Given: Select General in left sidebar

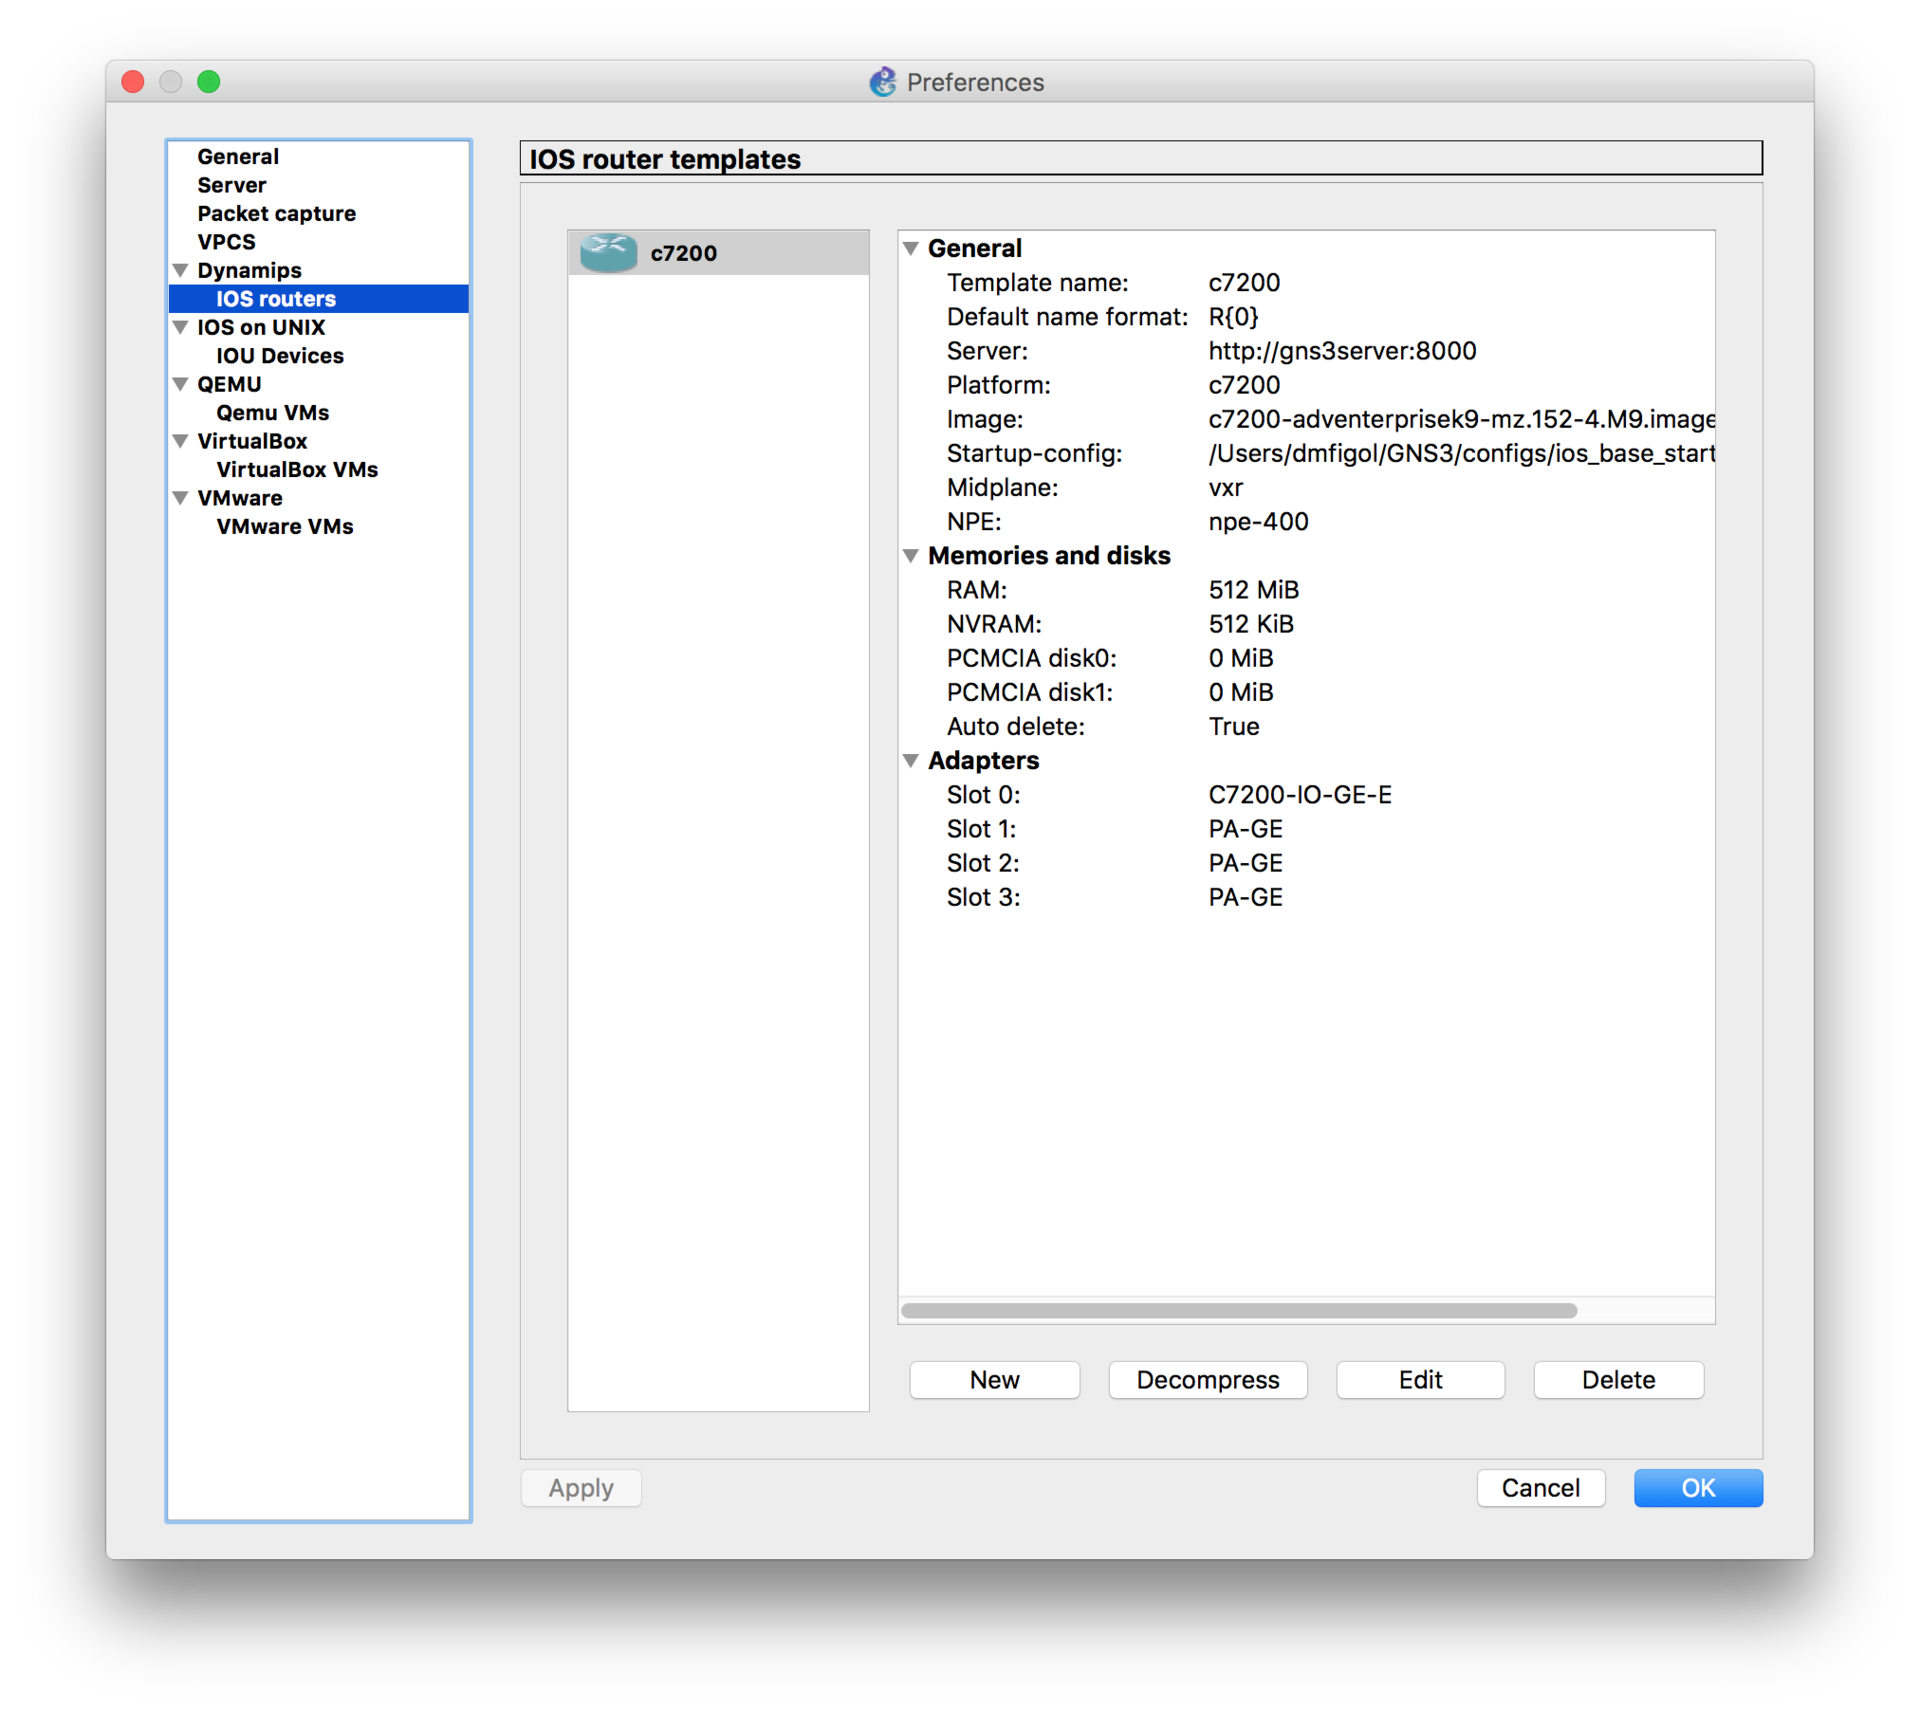Looking at the screenshot, I should pyautogui.click(x=236, y=157).
